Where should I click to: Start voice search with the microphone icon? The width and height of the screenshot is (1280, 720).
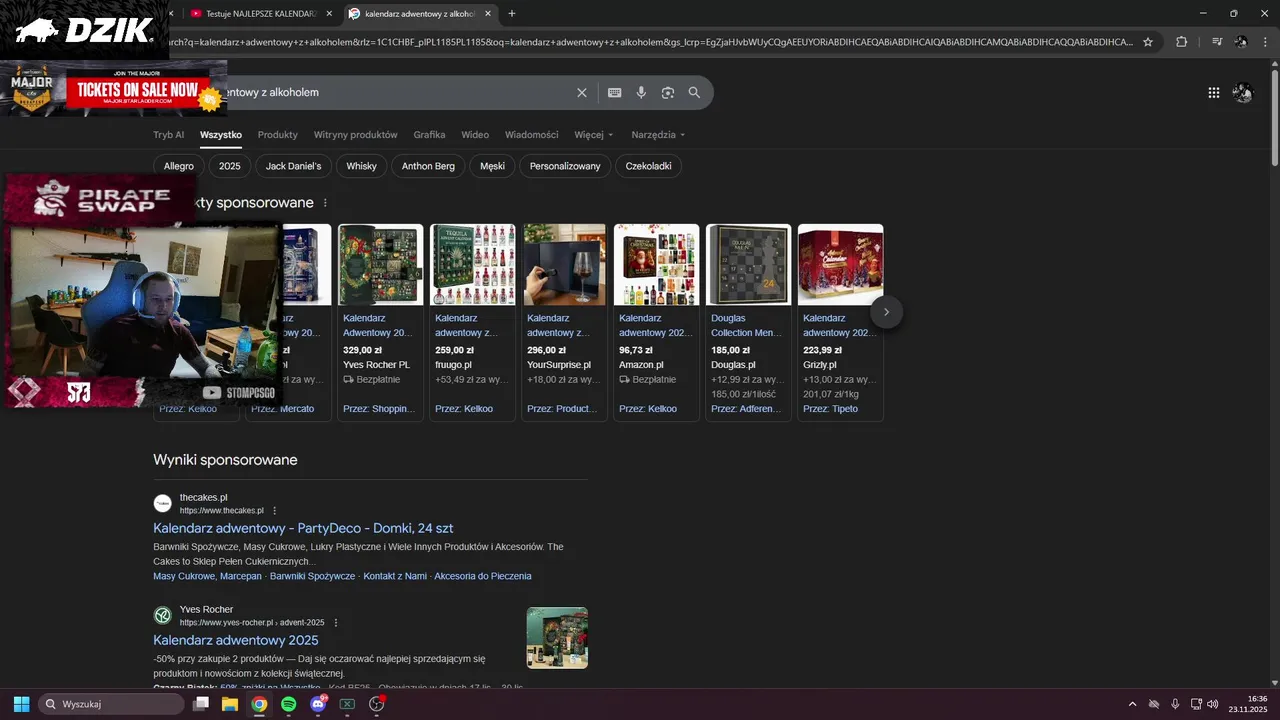641,92
